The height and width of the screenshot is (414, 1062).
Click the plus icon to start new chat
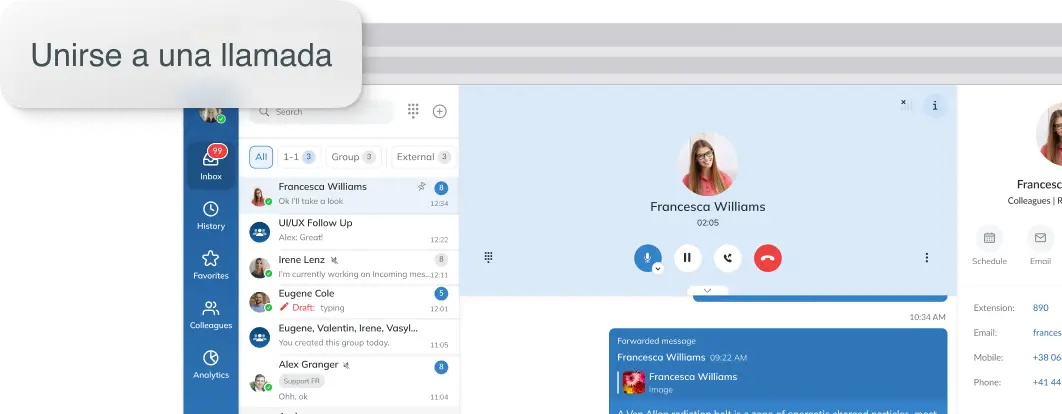pos(439,111)
